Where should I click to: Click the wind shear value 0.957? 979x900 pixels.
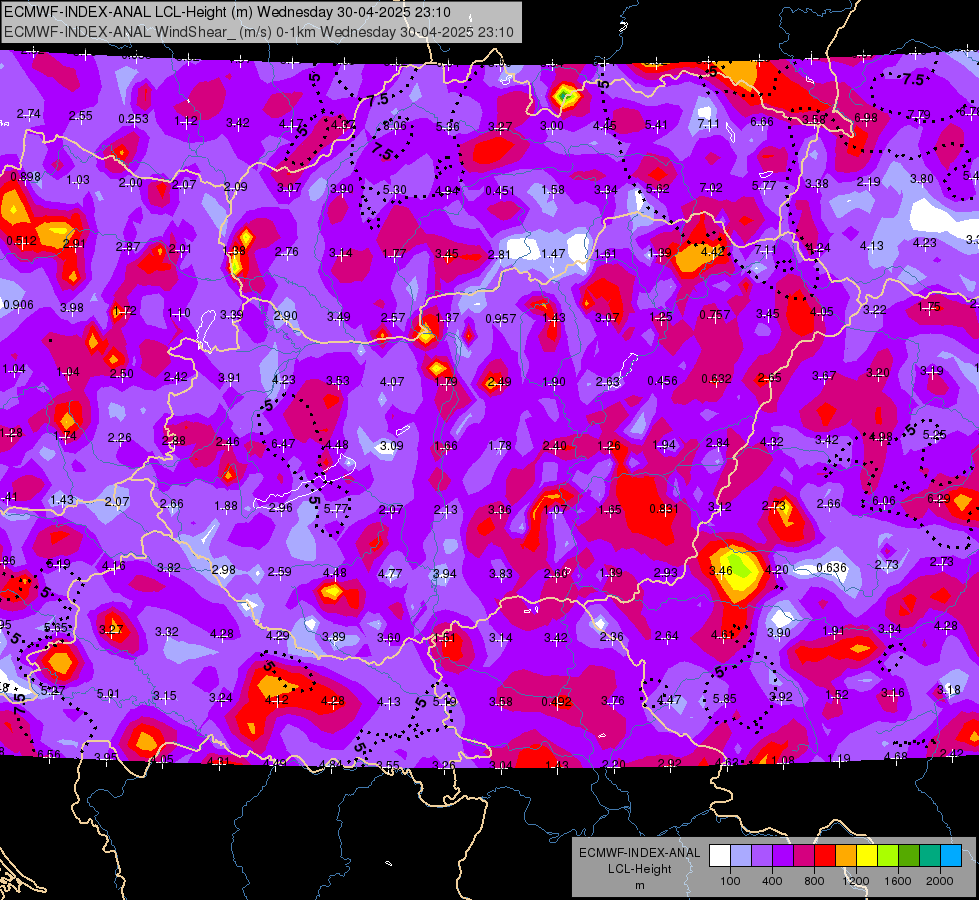501,319
